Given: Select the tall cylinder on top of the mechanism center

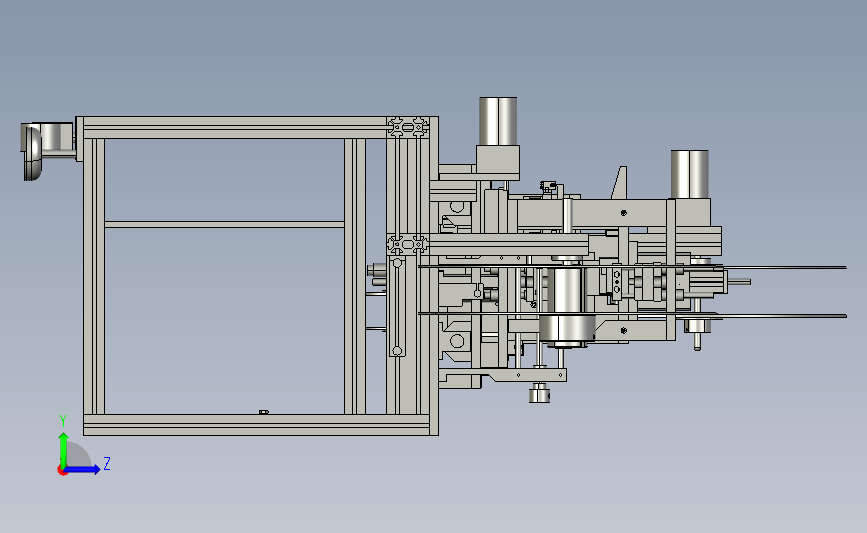Looking at the screenshot, I should [x=498, y=121].
